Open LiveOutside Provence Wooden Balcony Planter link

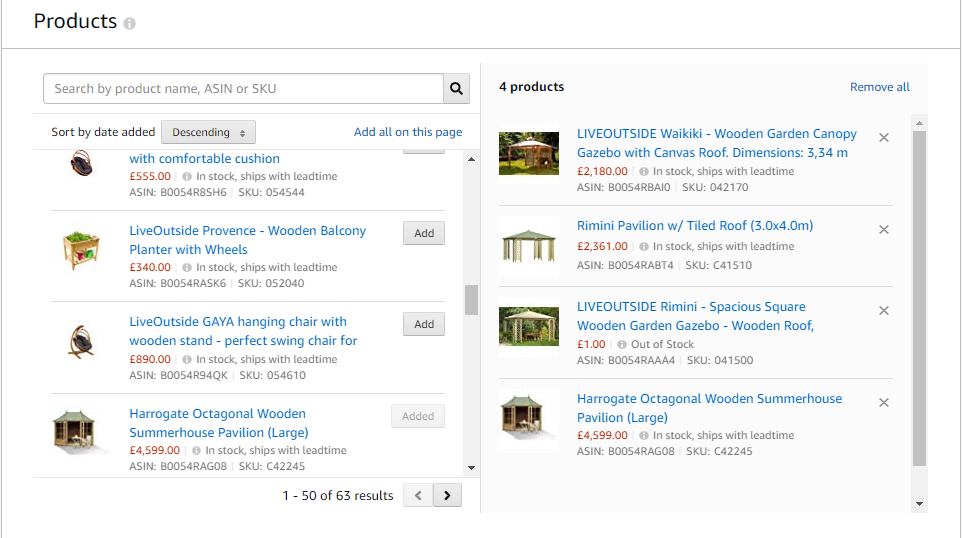(247, 240)
